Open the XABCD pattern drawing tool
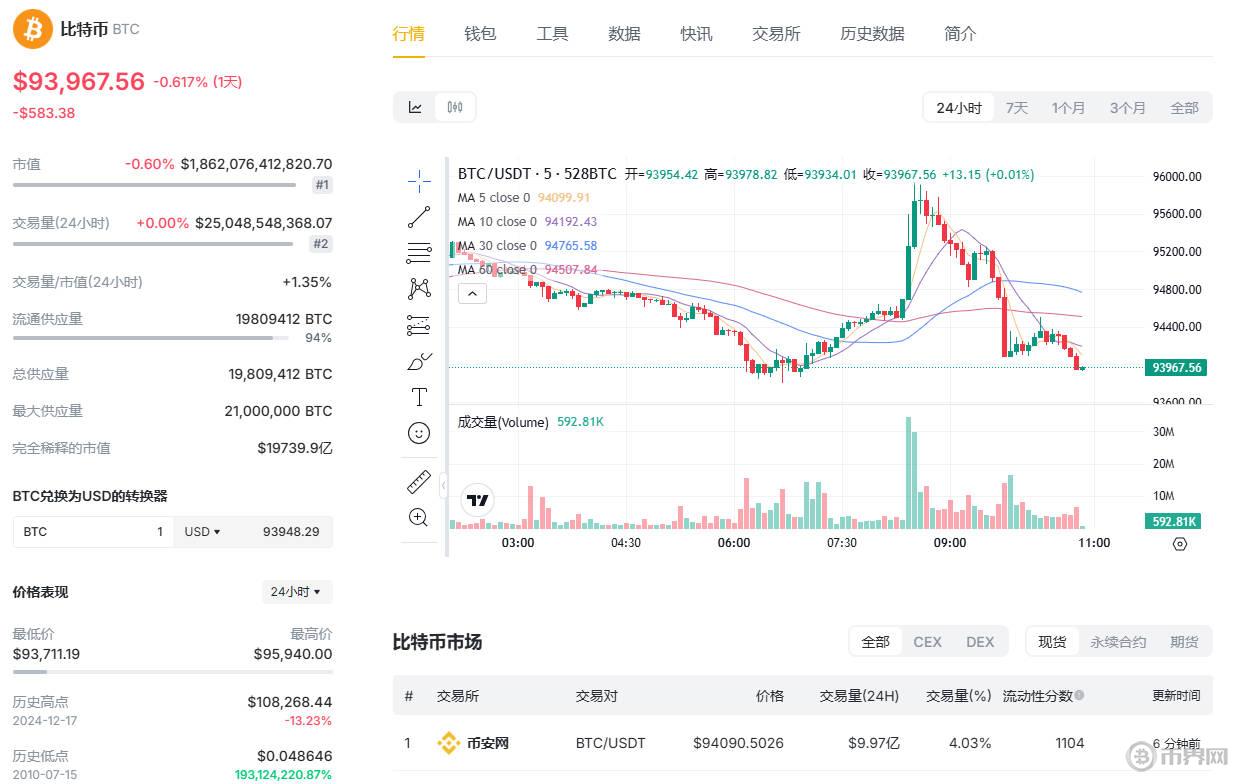The image size is (1239, 784). 418,288
